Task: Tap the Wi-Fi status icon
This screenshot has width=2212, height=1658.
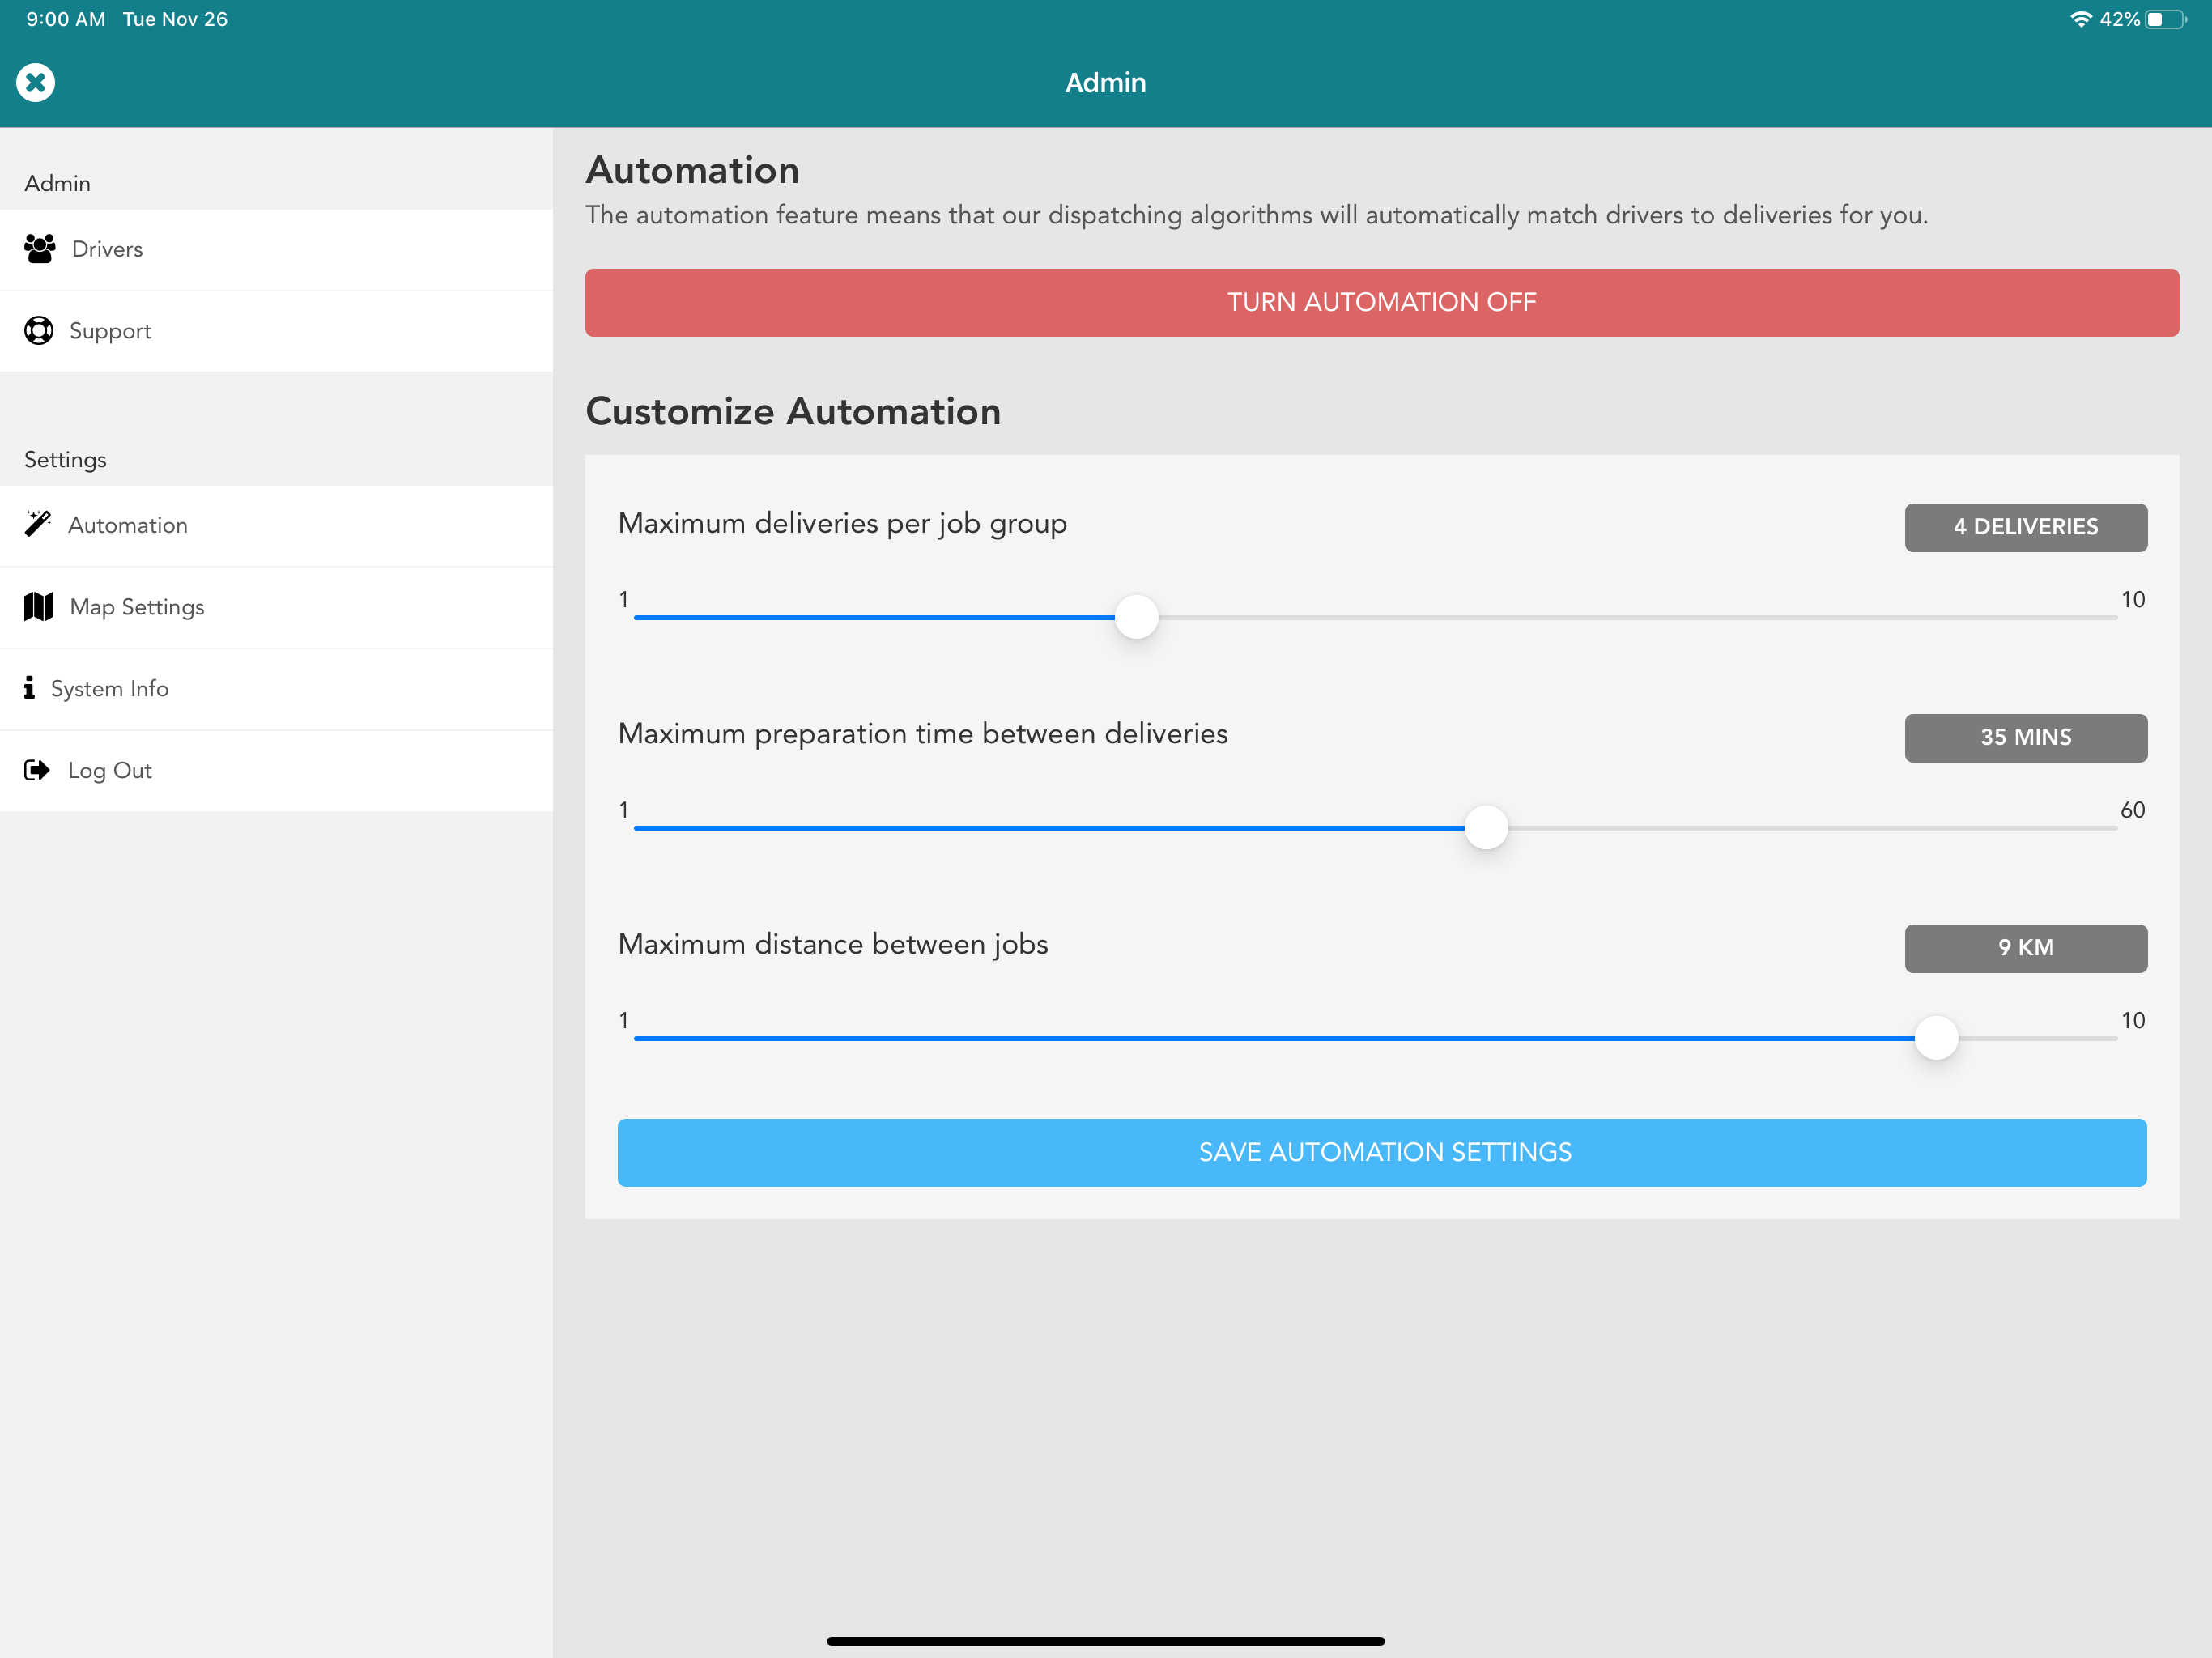Action: tap(2080, 19)
